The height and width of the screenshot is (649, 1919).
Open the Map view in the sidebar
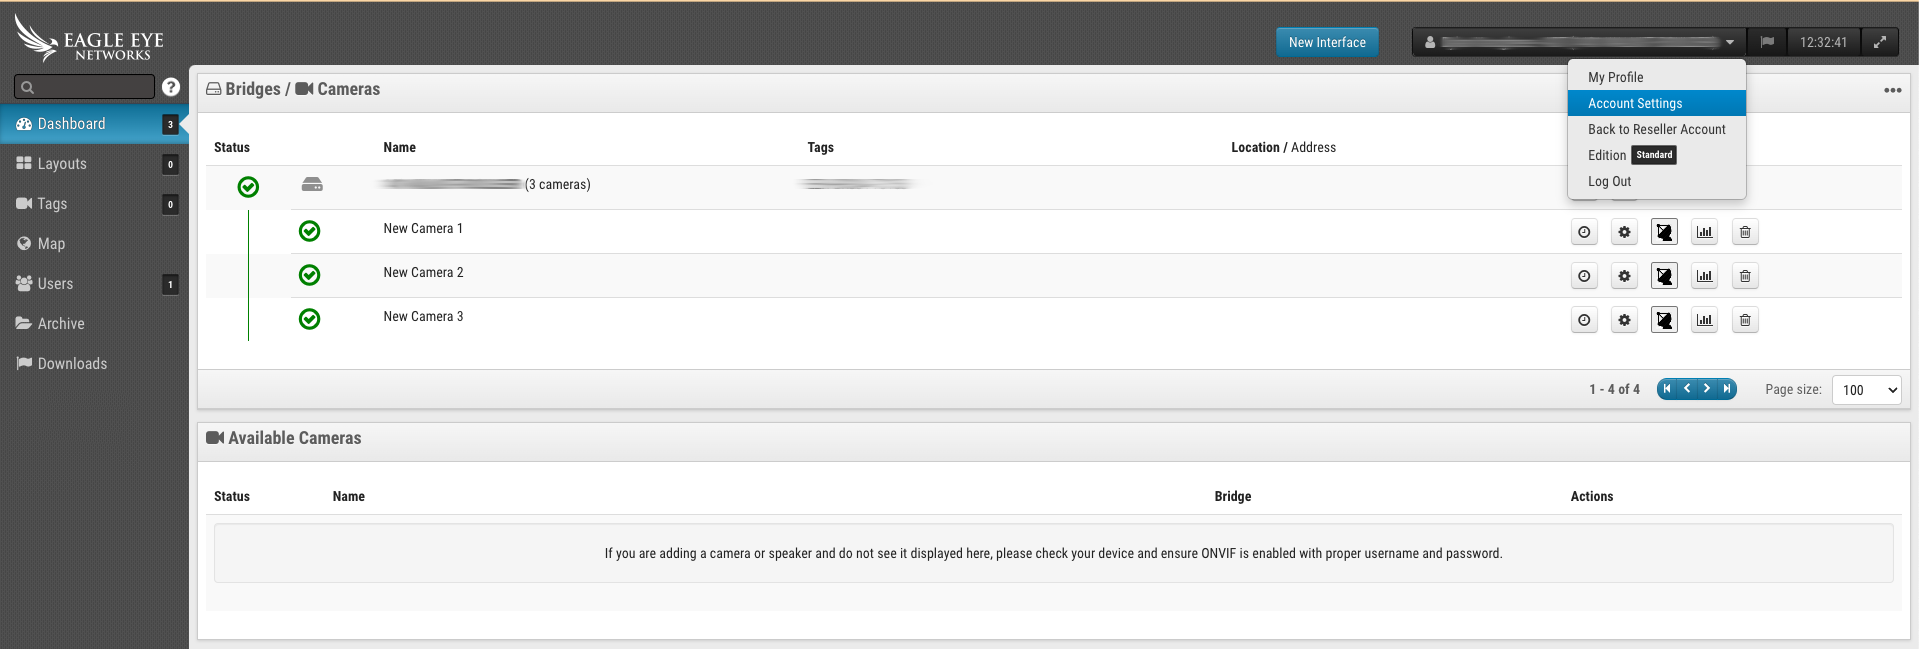tap(94, 244)
